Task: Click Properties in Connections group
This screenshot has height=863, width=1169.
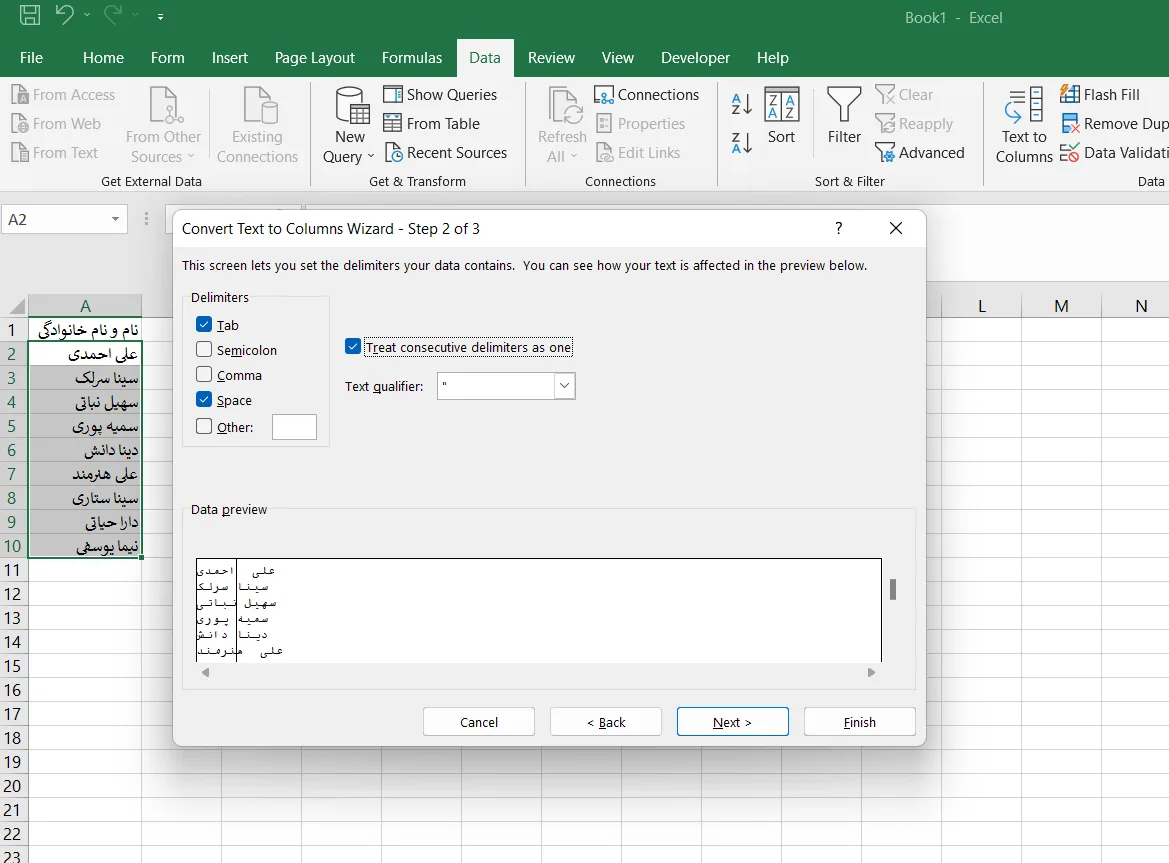Action: point(640,124)
